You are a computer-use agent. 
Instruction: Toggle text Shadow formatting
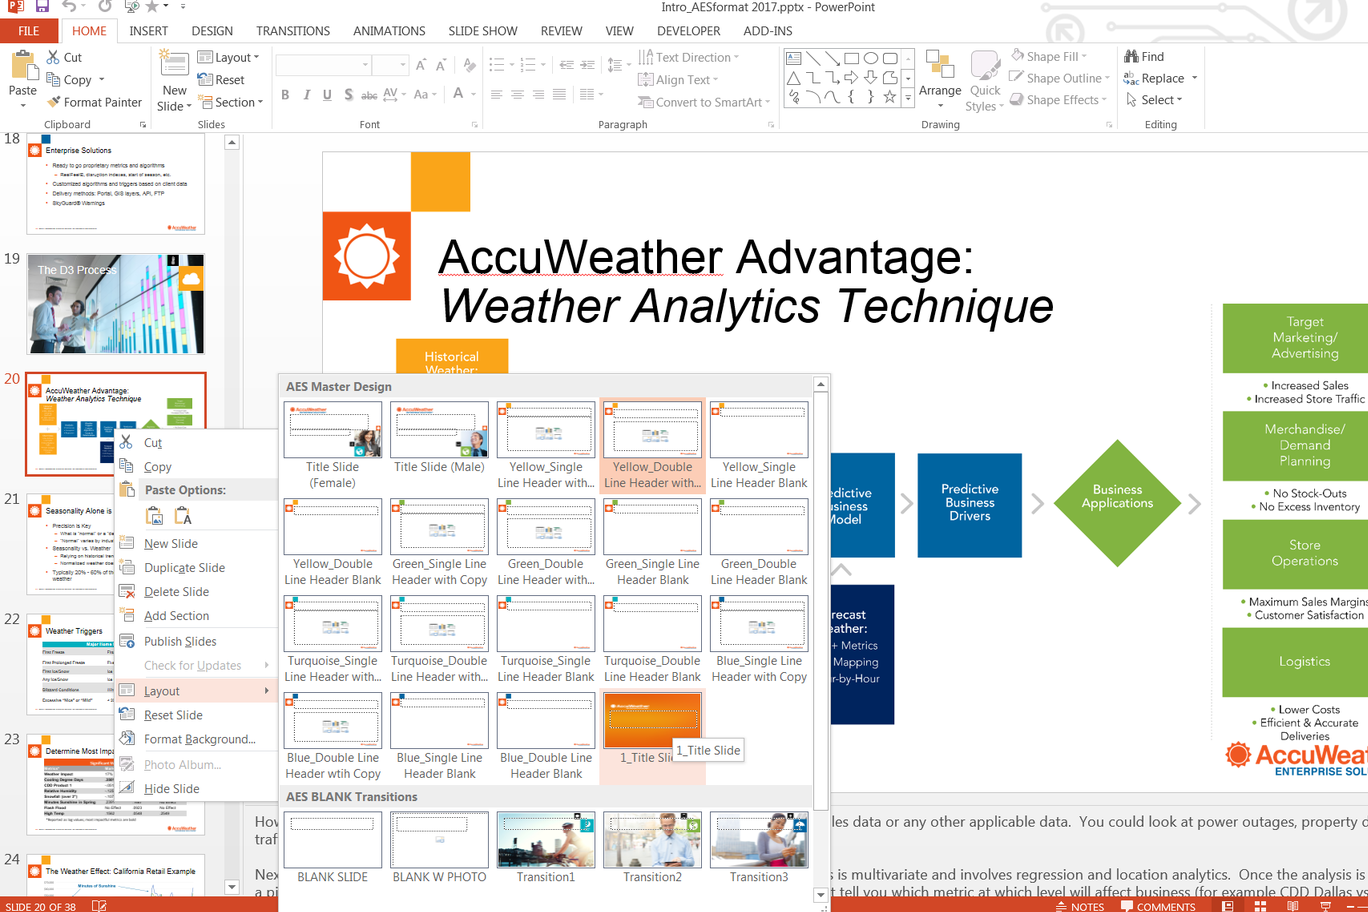(x=348, y=95)
